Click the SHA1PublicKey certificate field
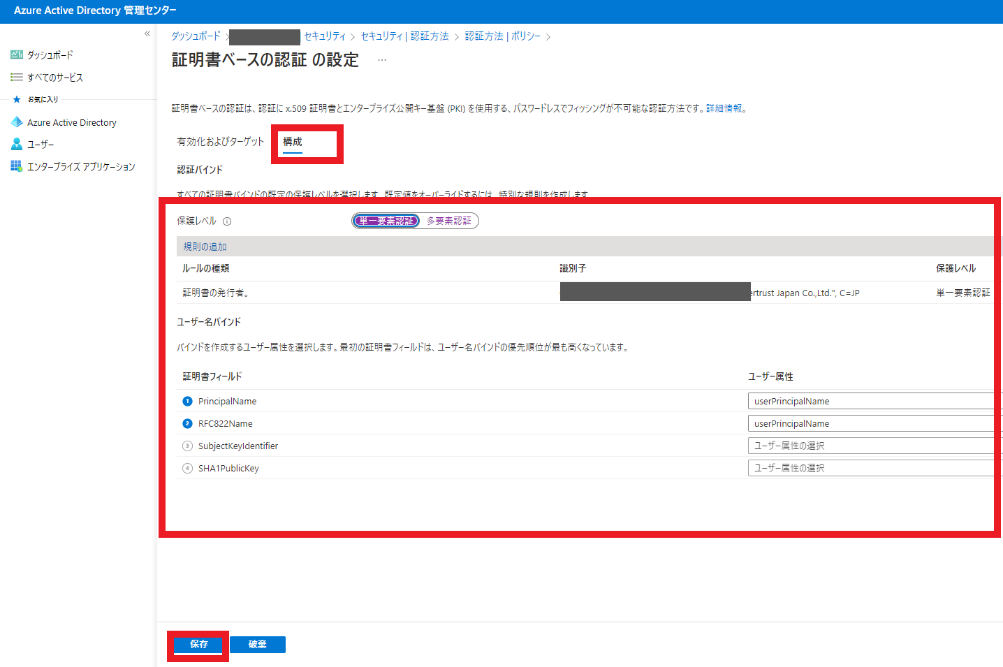Viewport: 1003px width, 667px height. 228,468
